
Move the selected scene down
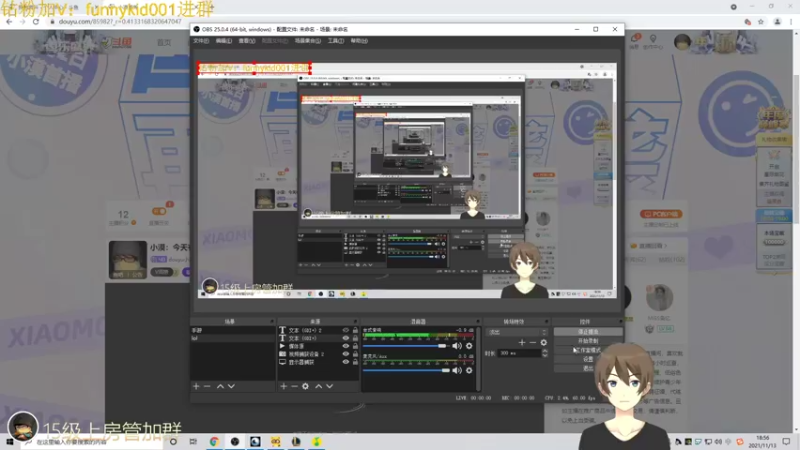tap(231, 386)
